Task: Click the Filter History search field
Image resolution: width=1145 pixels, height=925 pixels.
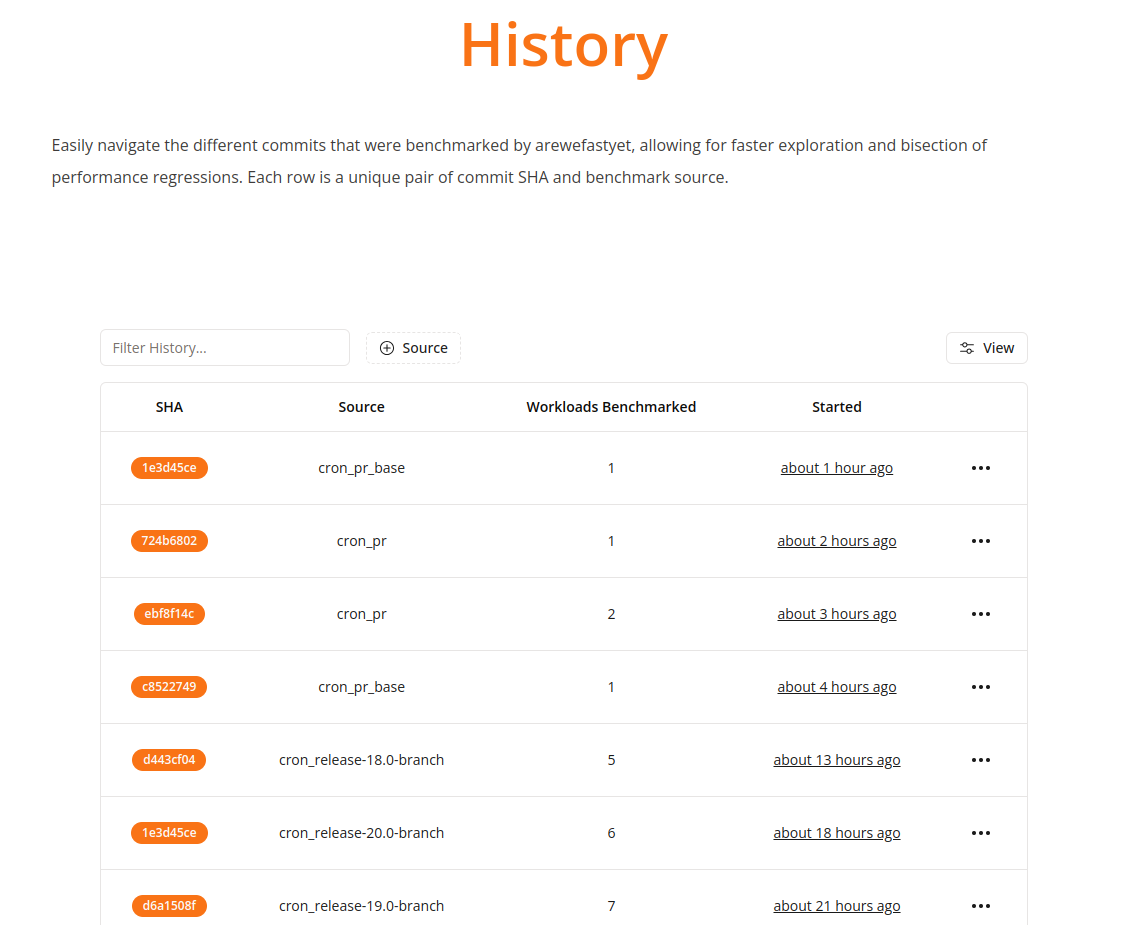Action: pos(225,348)
